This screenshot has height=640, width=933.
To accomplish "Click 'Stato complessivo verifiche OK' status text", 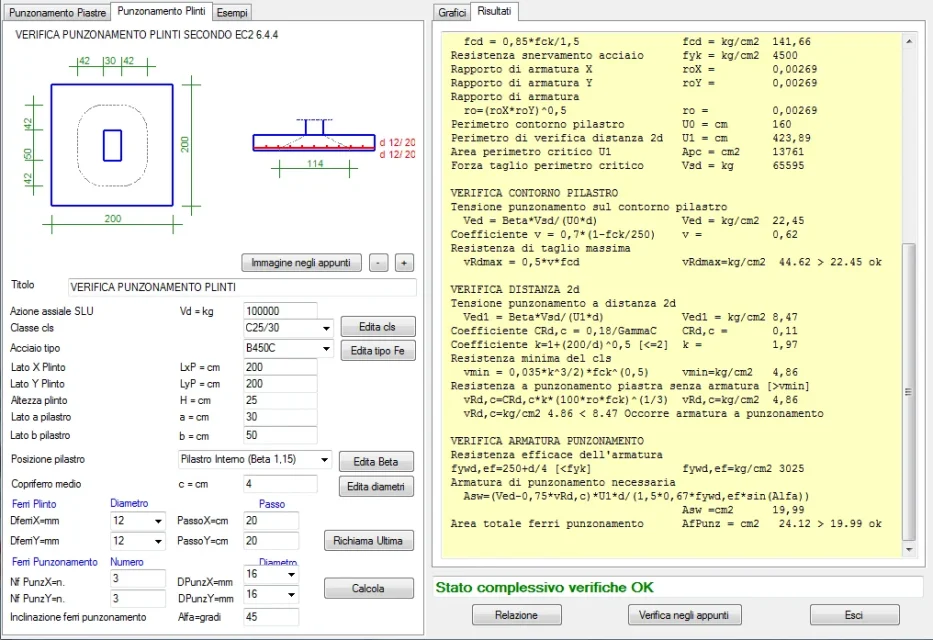I will [x=544, y=587].
